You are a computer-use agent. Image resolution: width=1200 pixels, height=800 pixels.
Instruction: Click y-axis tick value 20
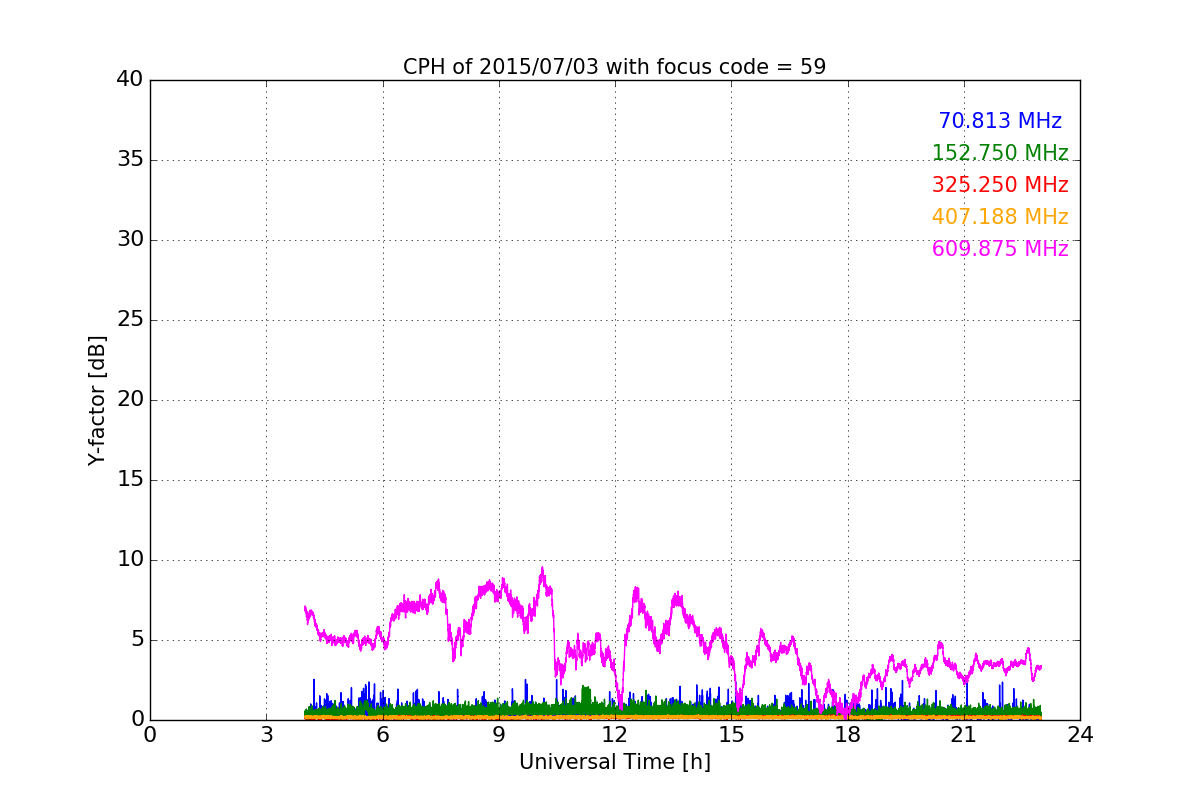[x=130, y=400]
